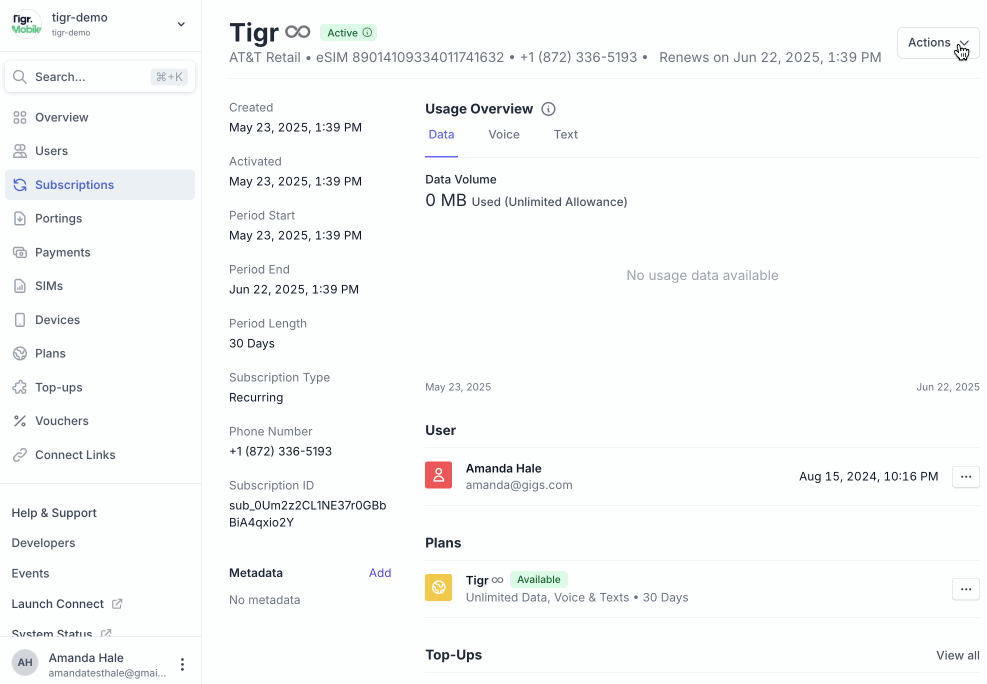Focus the Search field

(x=100, y=77)
